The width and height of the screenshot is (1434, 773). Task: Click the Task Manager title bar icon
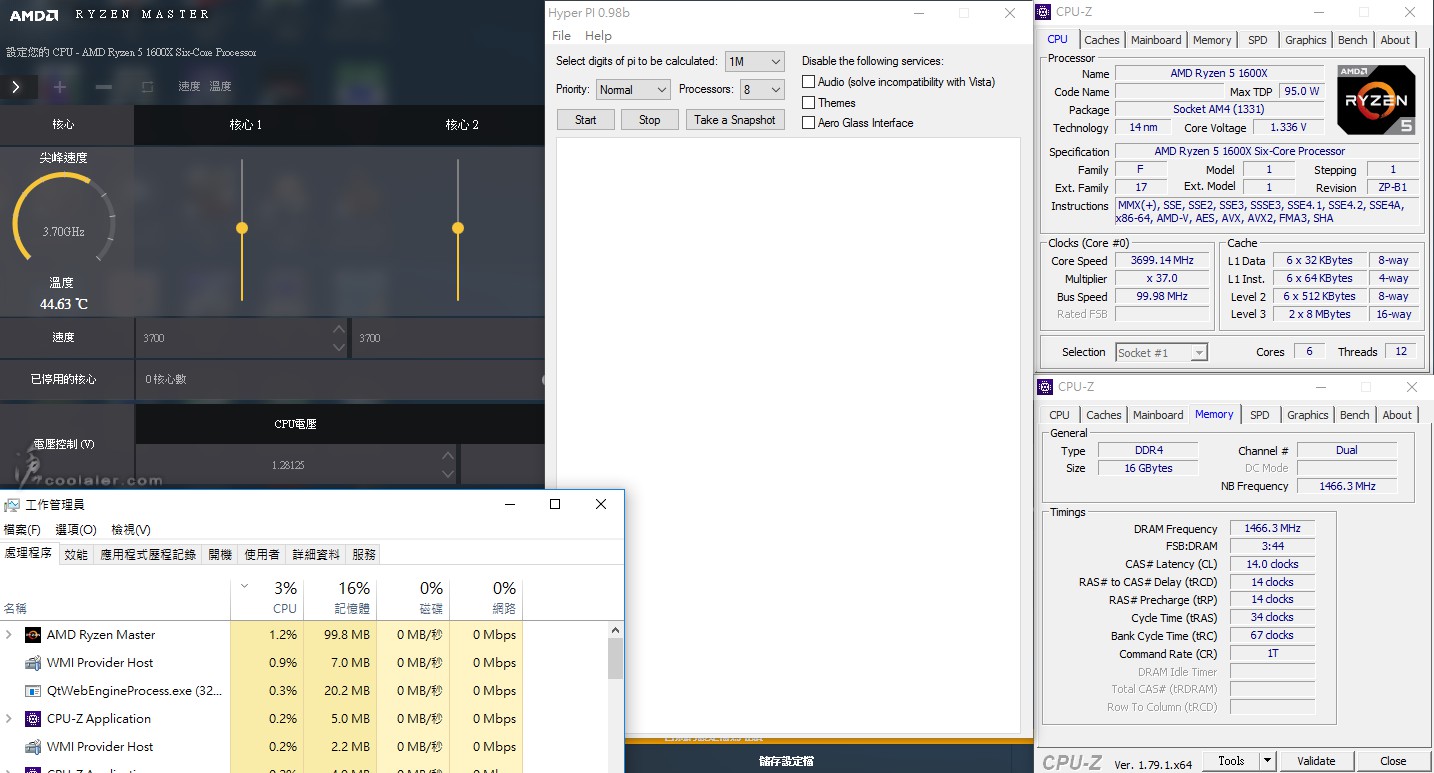13,504
